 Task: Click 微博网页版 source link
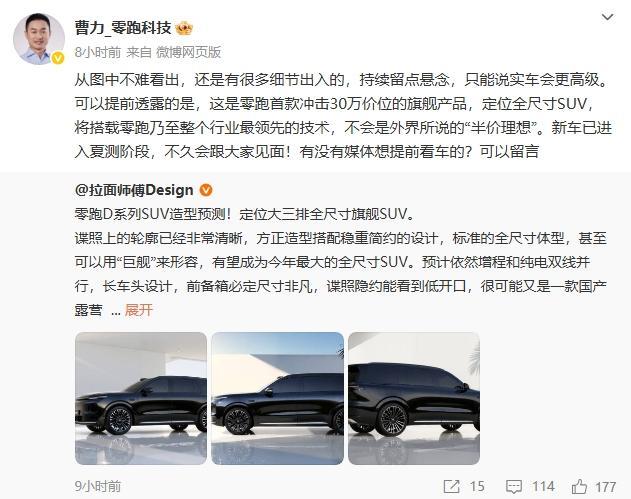click(188, 52)
